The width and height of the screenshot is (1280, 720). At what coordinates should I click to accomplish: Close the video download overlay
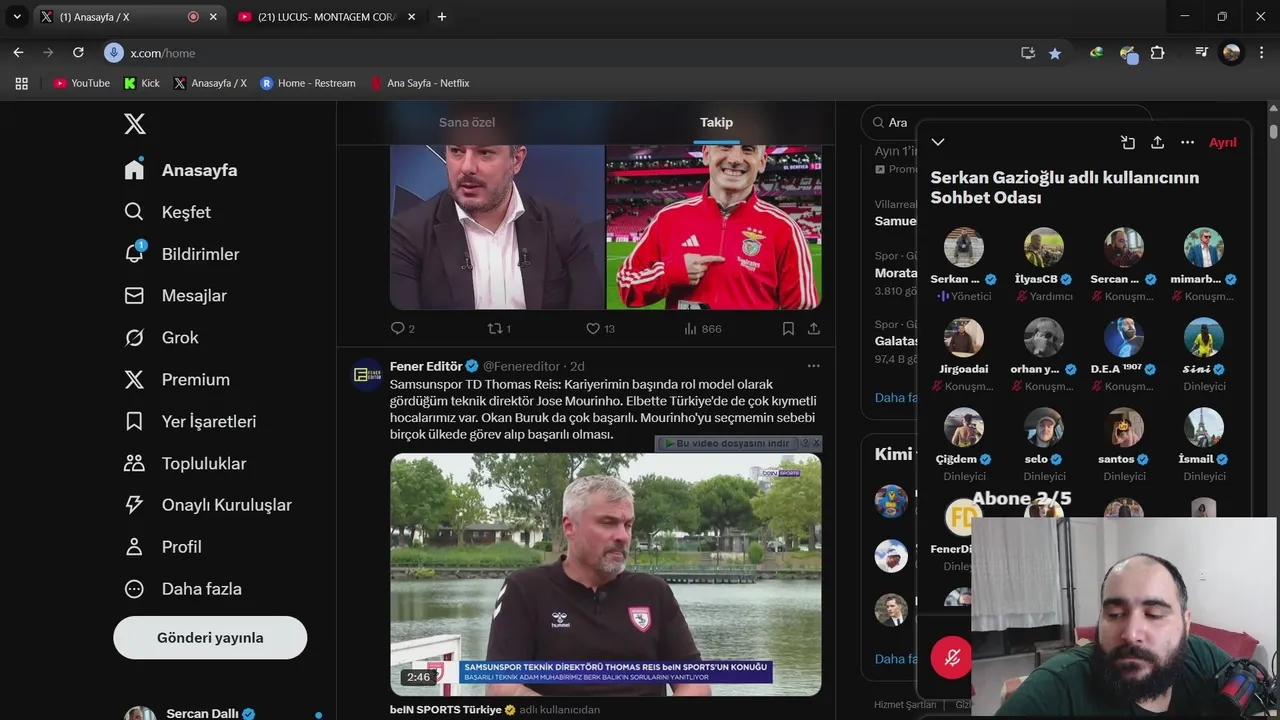(x=816, y=443)
